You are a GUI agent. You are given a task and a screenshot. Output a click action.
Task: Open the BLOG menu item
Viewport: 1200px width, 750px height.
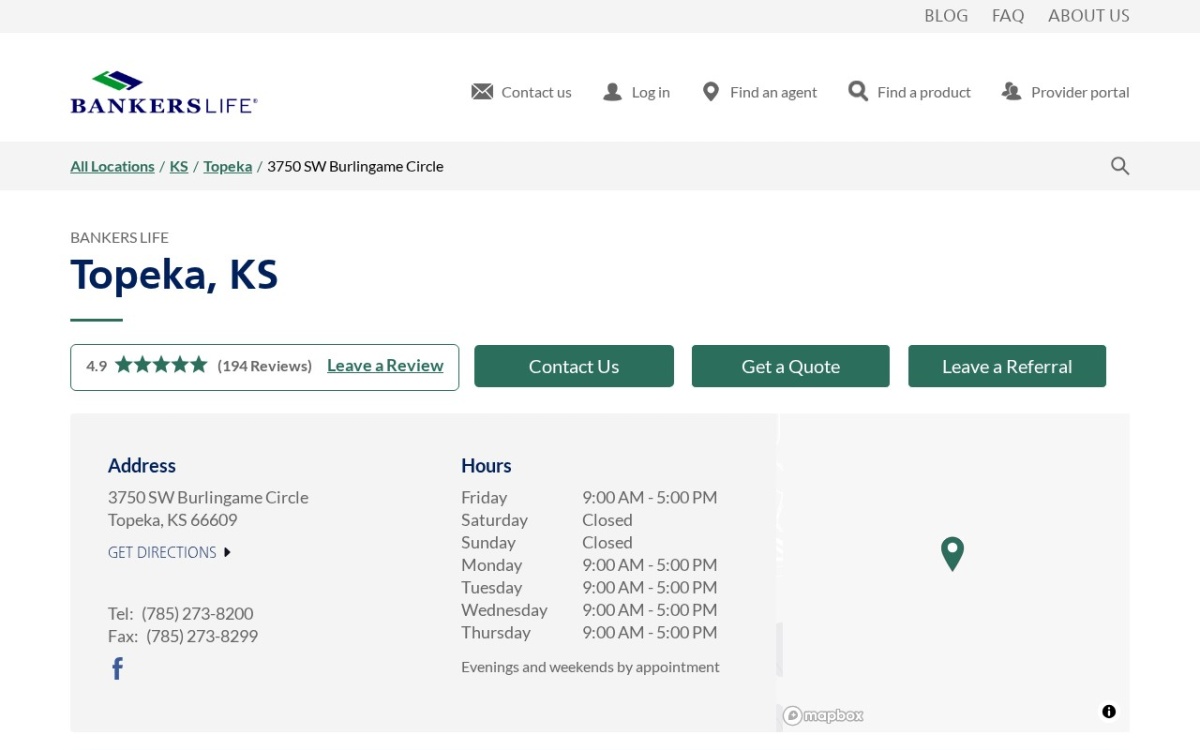pyautogui.click(x=946, y=16)
